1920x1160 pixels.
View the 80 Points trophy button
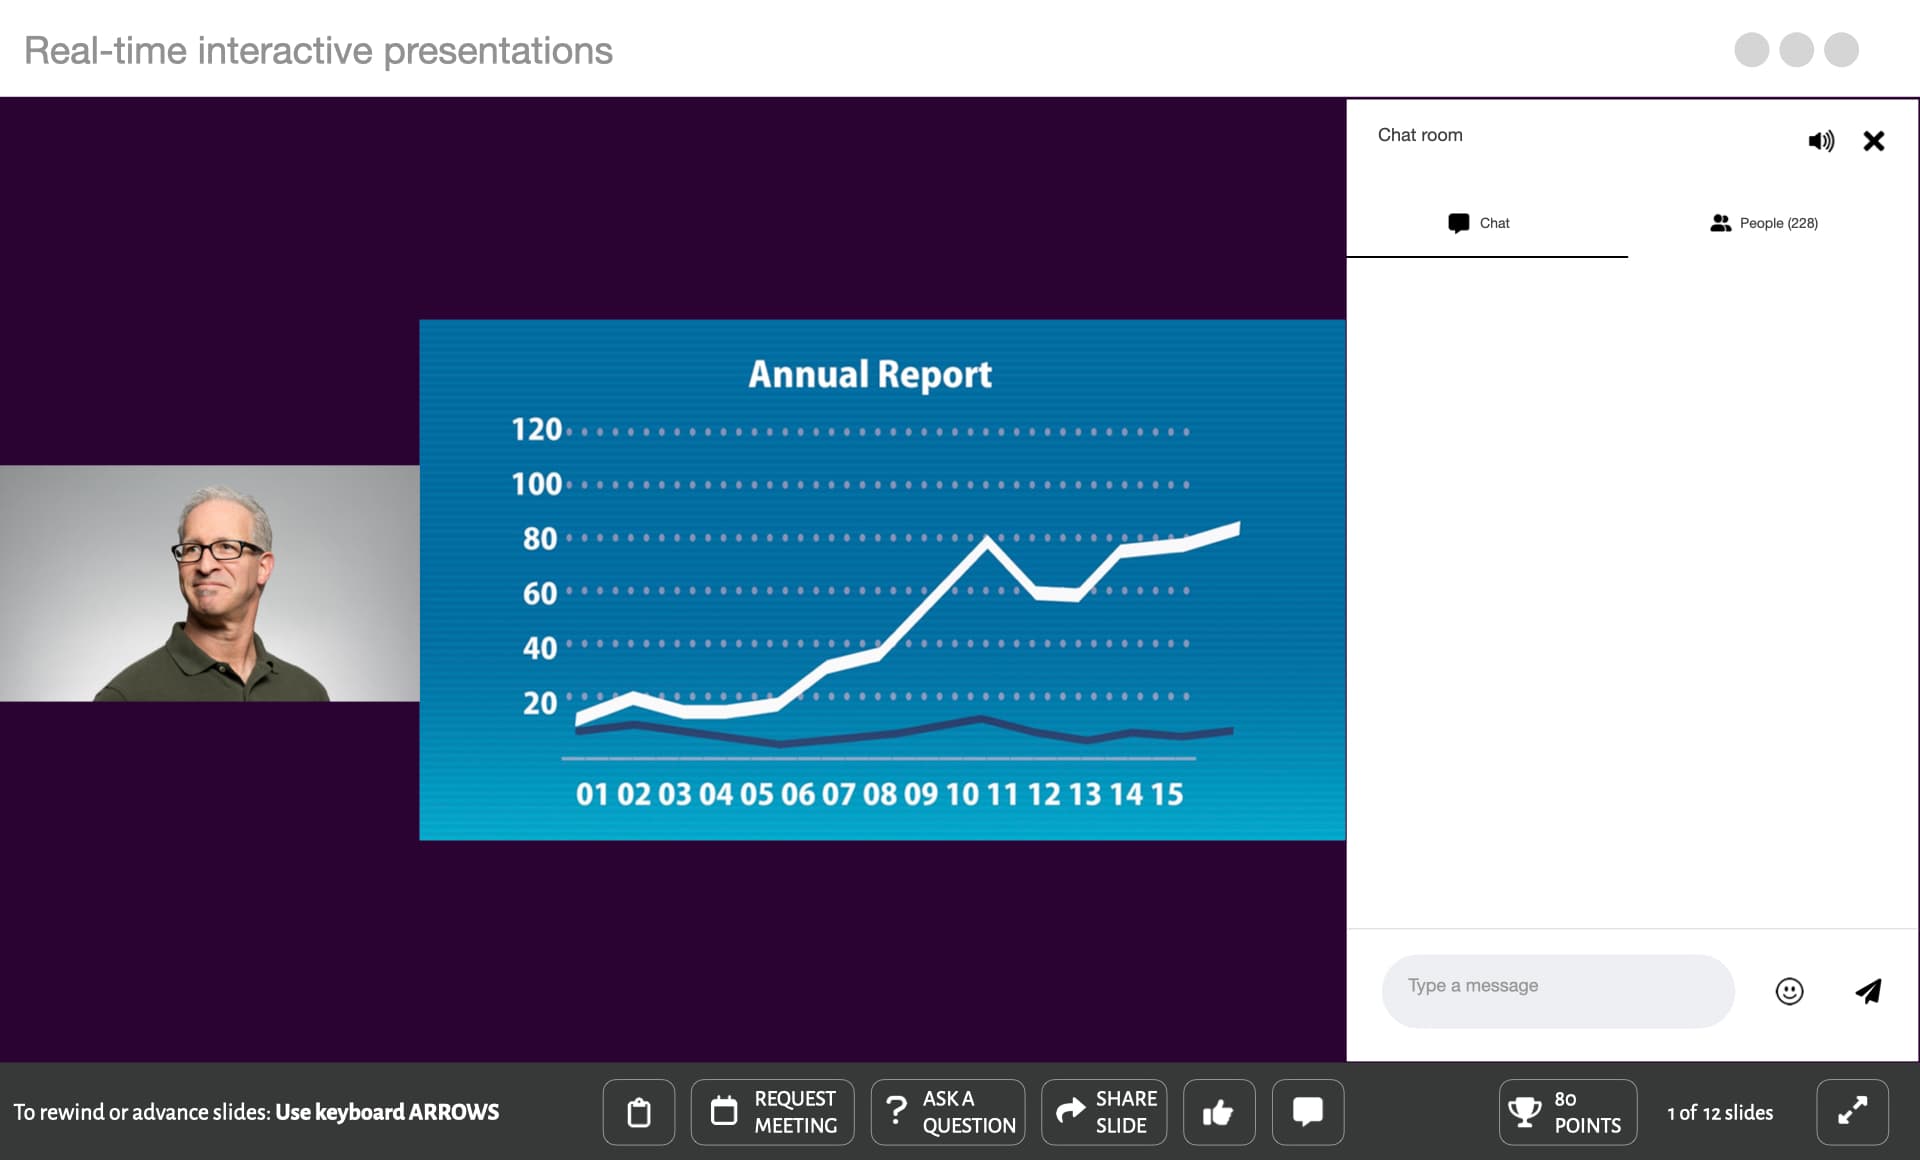coord(1567,1112)
